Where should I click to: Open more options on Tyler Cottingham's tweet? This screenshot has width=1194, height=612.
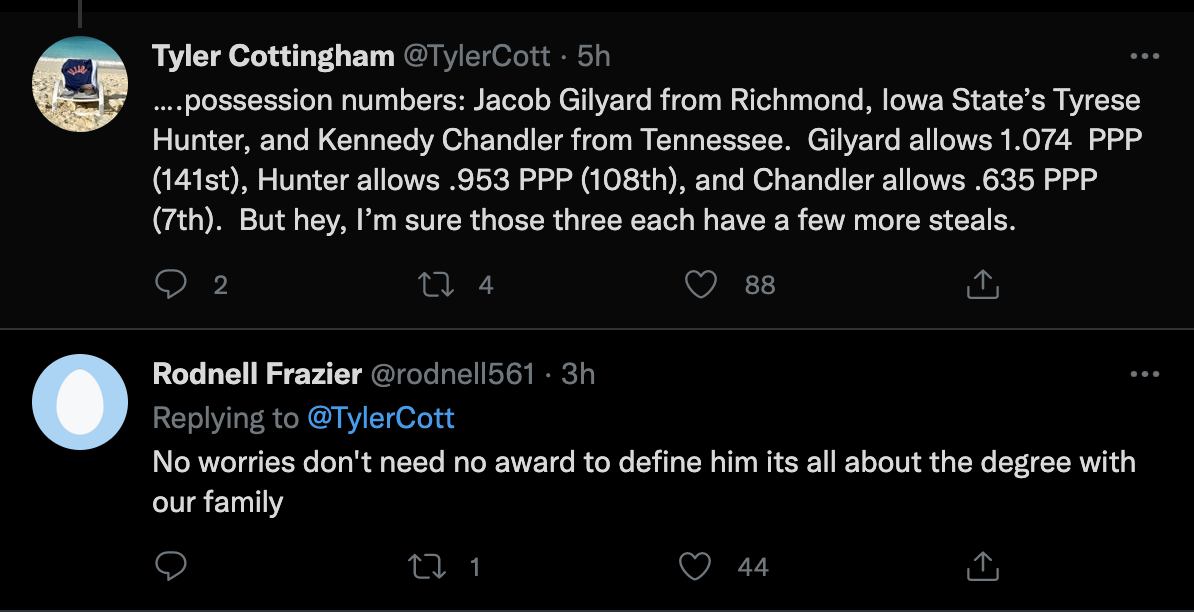tap(1144, 57)
